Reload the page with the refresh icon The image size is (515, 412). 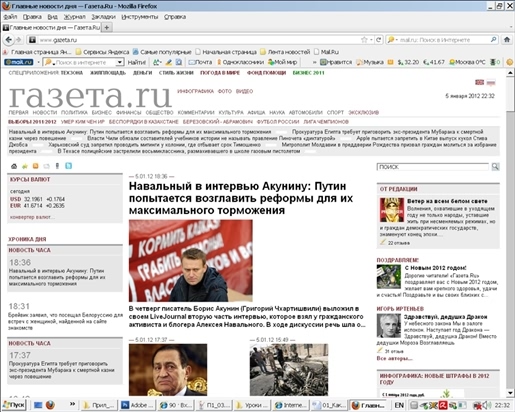pyautogui.click(x=379, y=40)
